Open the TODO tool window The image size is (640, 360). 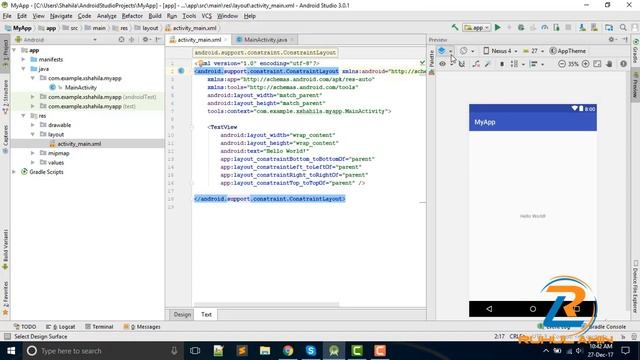click(24, 327)
